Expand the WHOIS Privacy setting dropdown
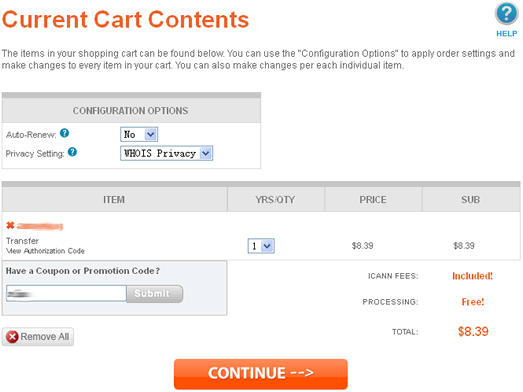The width and height of the screenshot is (523, 392). [166, 153]
